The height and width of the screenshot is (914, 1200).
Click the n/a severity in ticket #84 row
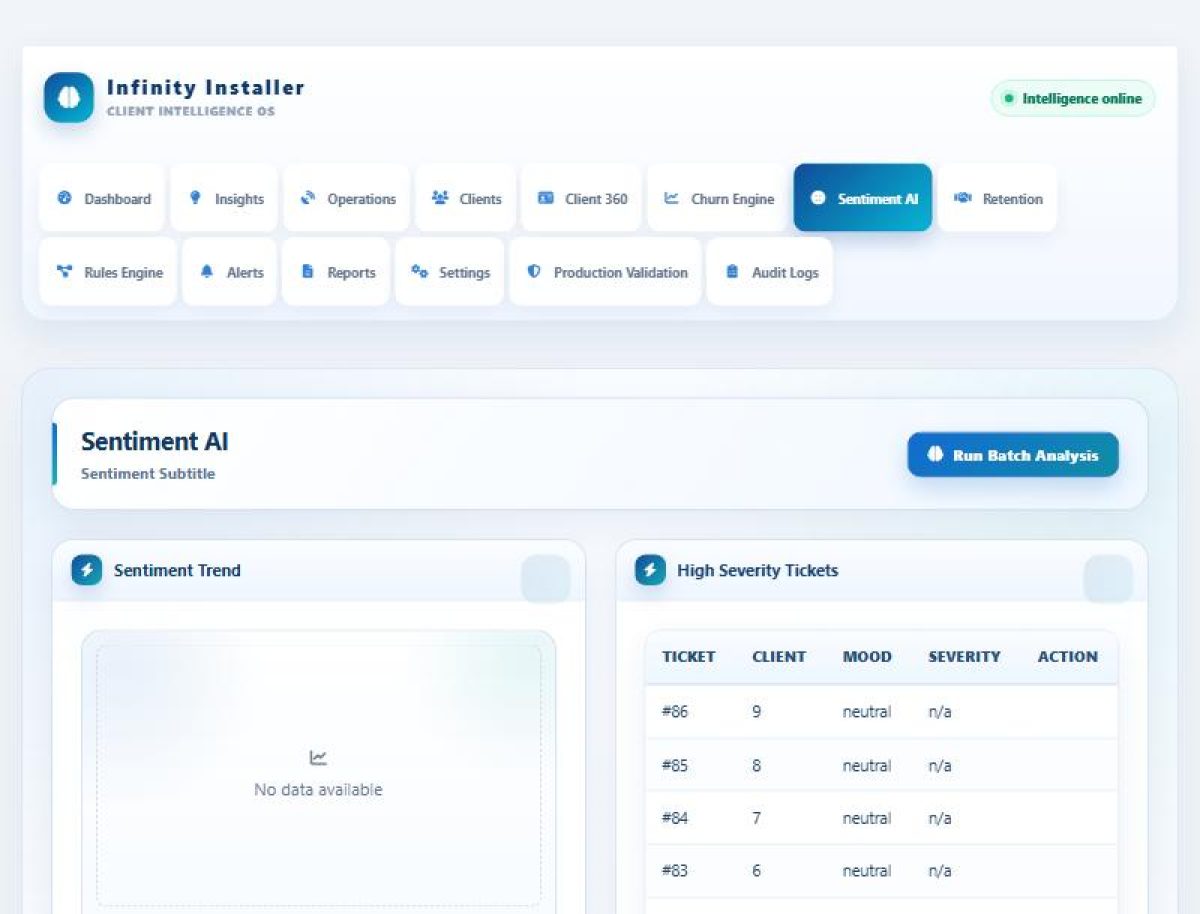pos(940,818)
